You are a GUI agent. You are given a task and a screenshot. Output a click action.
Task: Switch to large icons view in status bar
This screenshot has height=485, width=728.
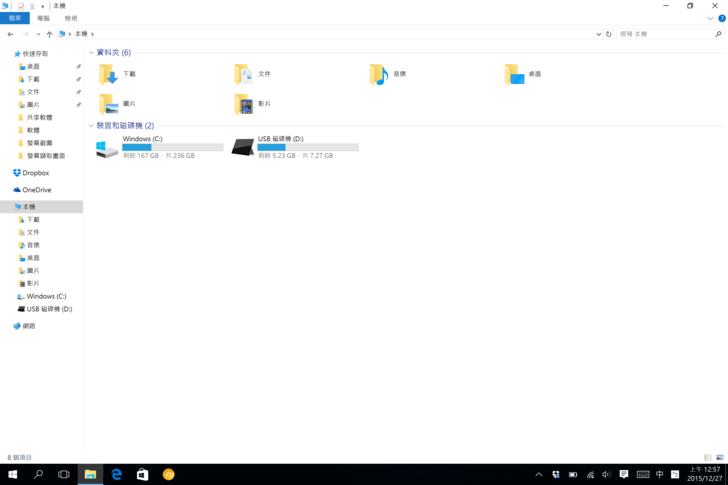719,457
